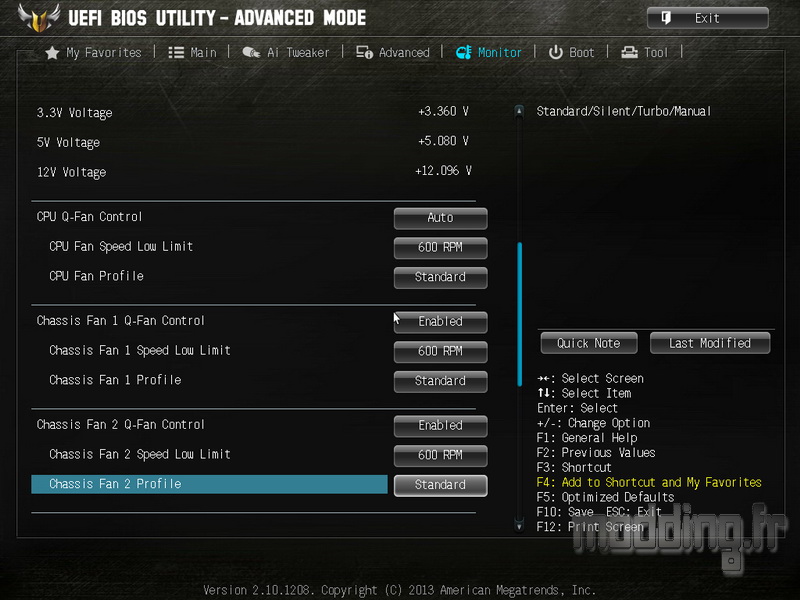Click the exit door icon in Exit button

[666, 18]
